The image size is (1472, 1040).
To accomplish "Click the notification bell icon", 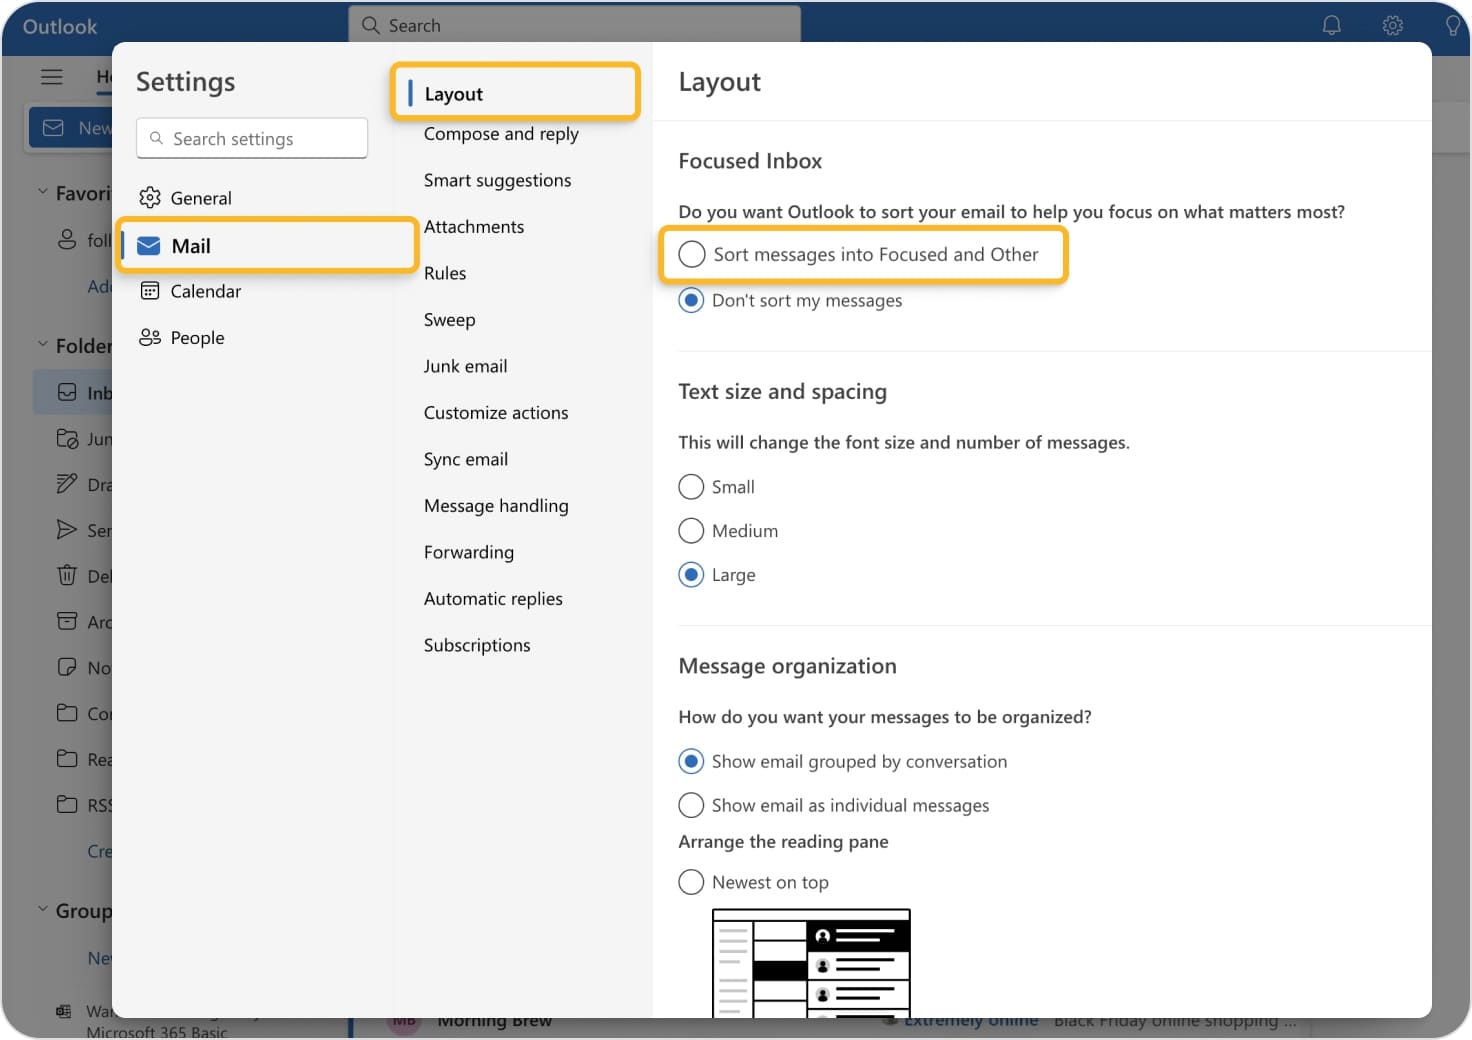I will [x=1331, y=25].
